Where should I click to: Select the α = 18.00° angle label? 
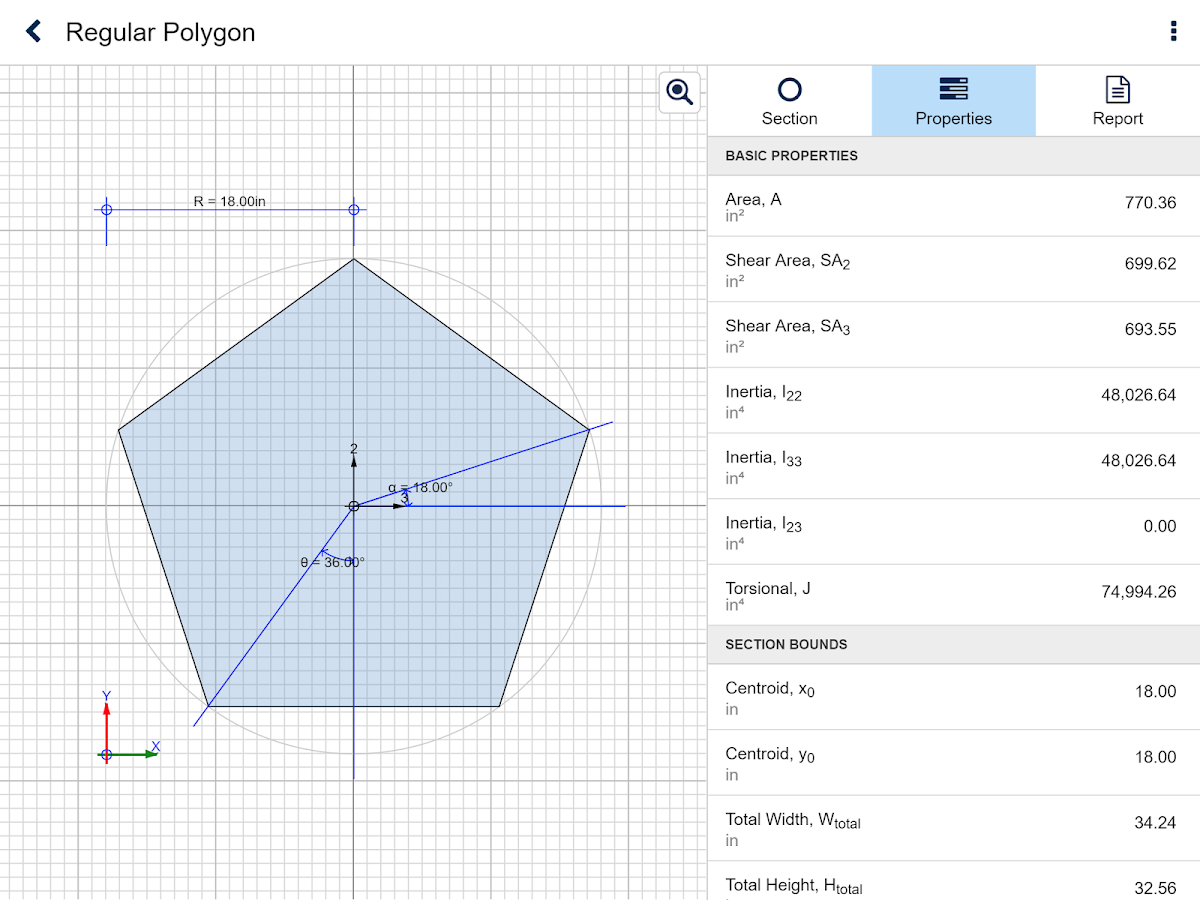coord(420,488)
